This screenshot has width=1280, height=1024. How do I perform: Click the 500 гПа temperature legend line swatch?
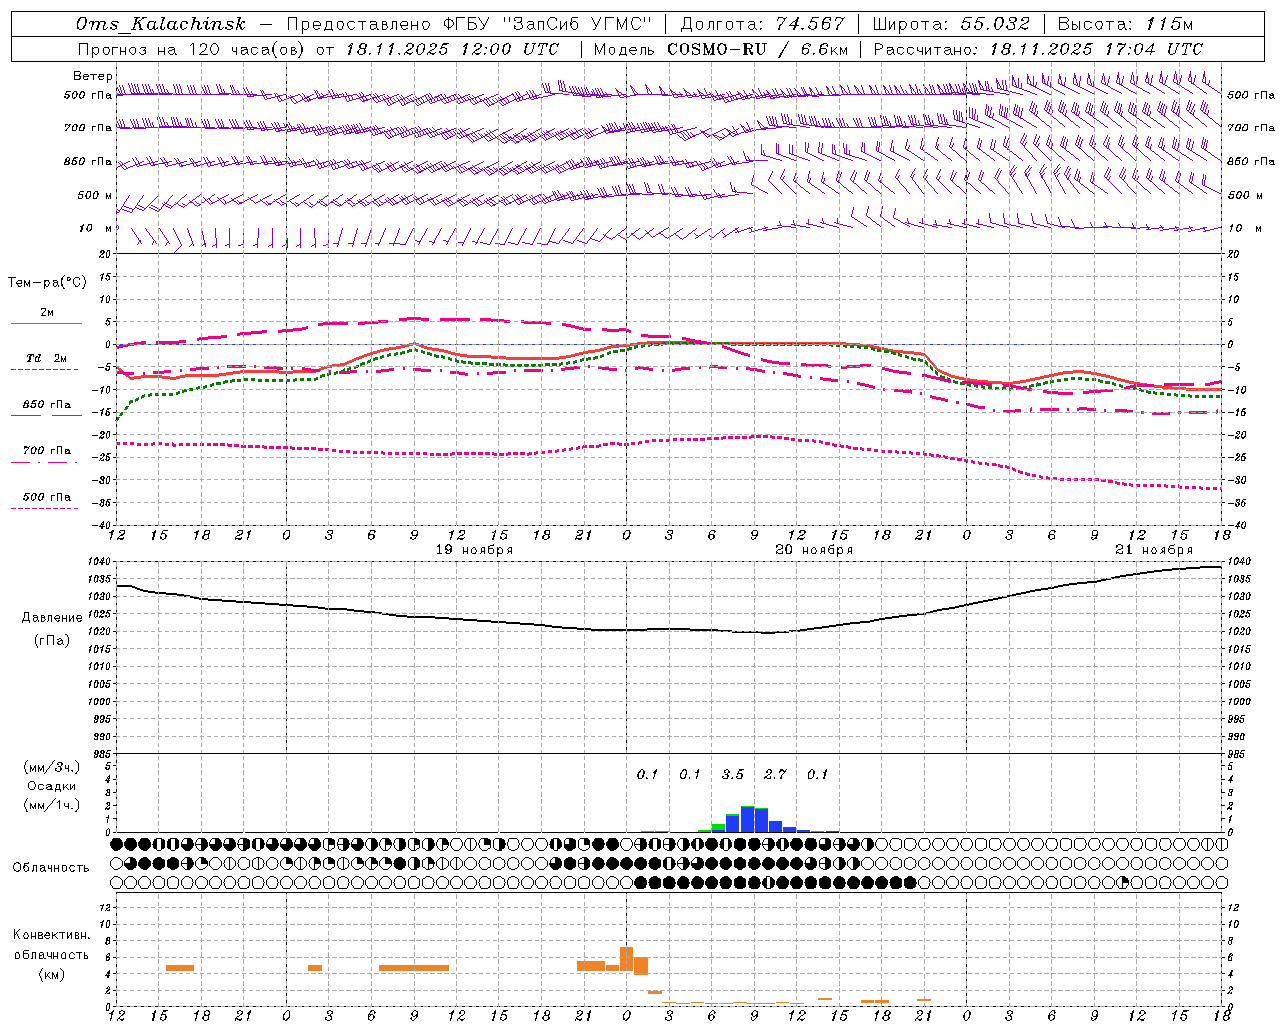[44, 509]
